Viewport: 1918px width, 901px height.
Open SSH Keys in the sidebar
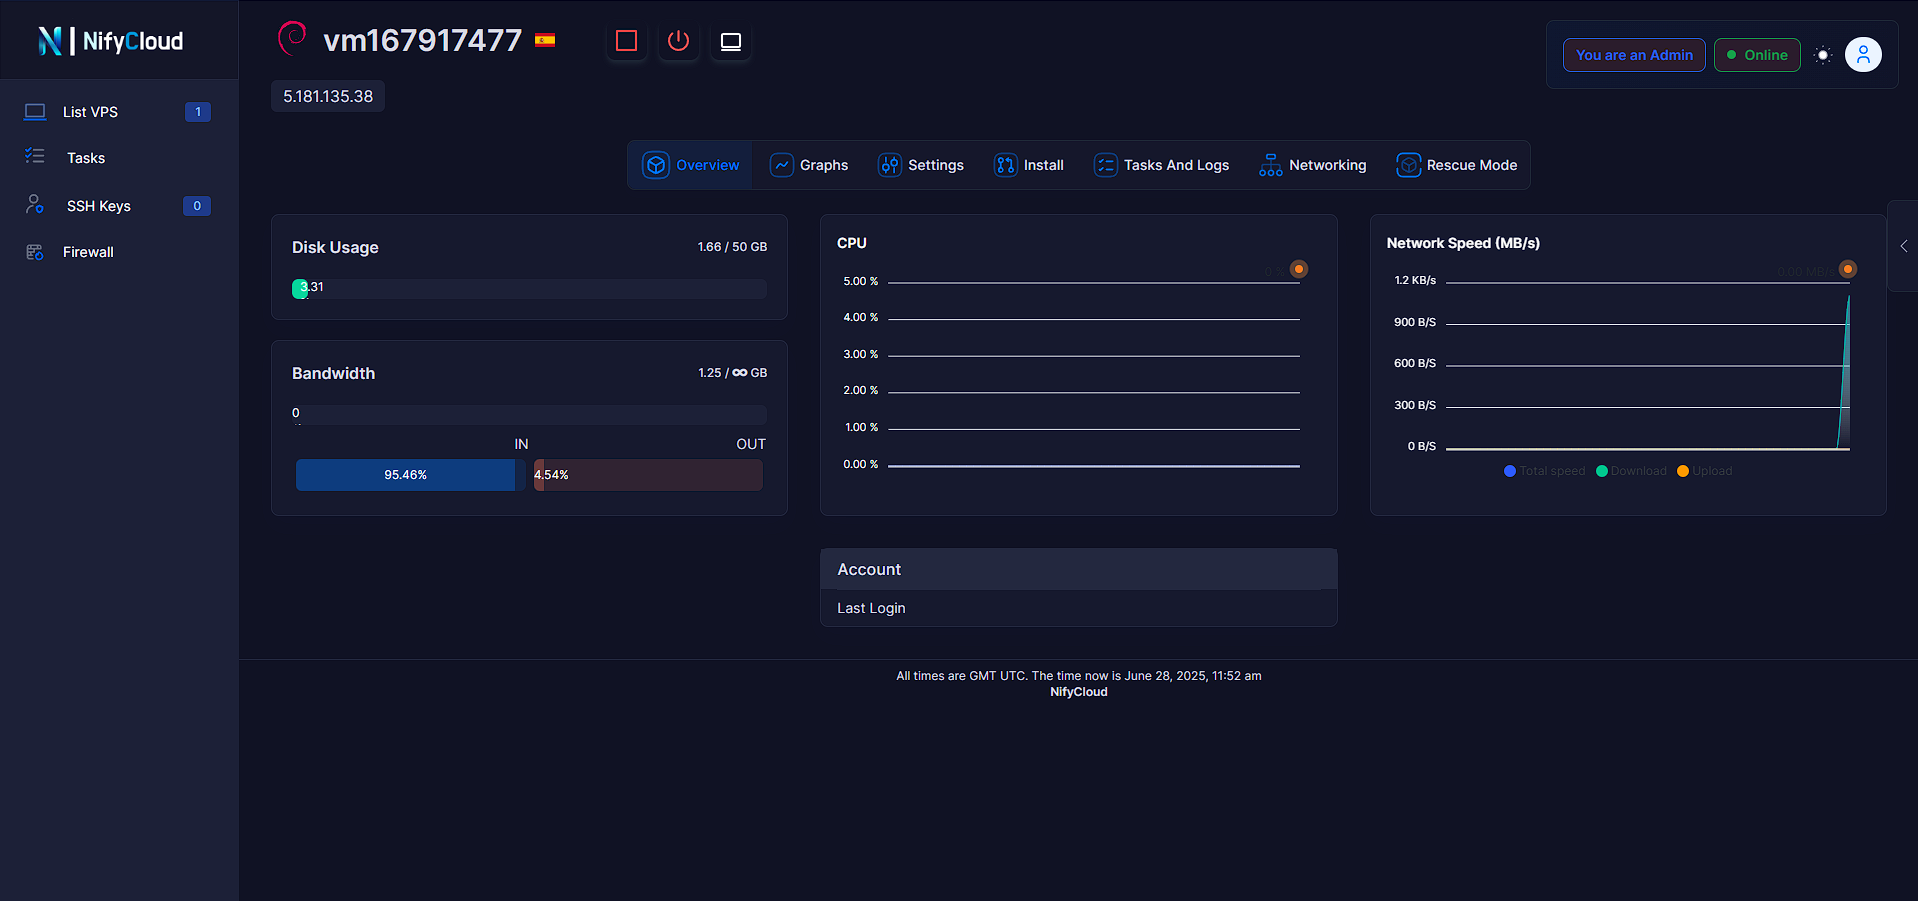click(x=119, y=206)
